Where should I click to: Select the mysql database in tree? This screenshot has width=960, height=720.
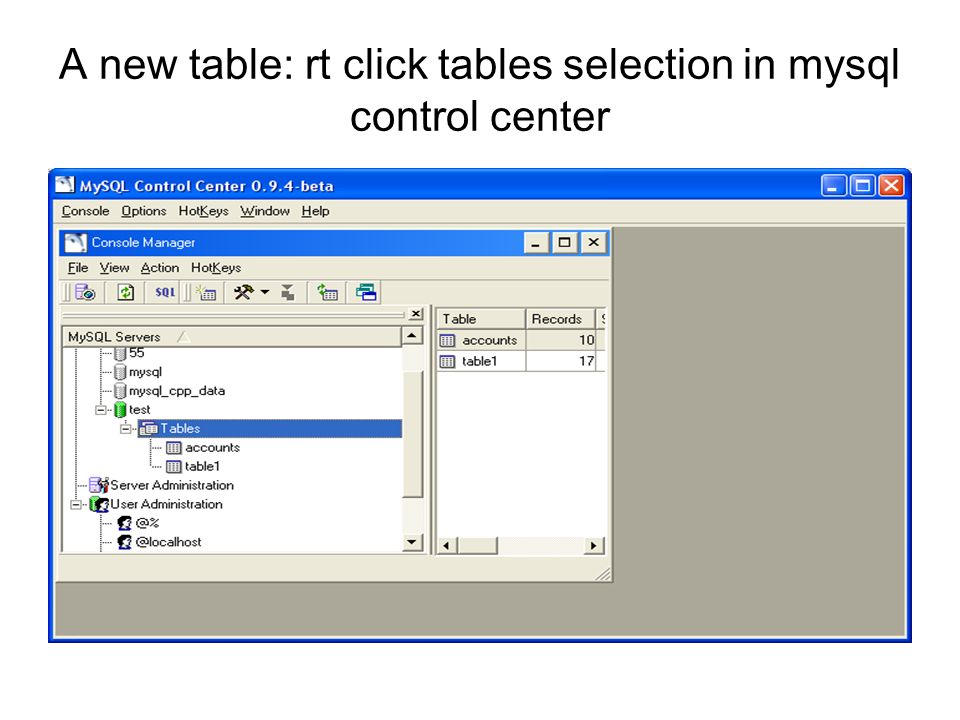(x=145, y=372)
